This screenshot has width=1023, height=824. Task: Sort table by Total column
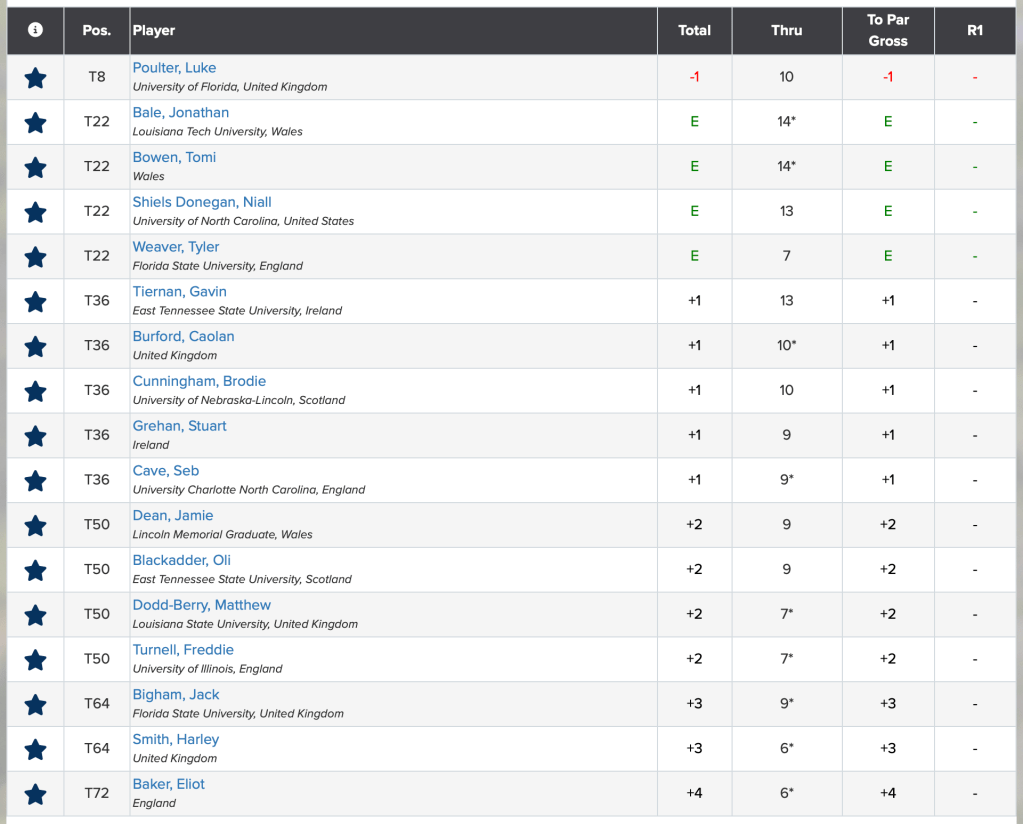tap(694, 30)
